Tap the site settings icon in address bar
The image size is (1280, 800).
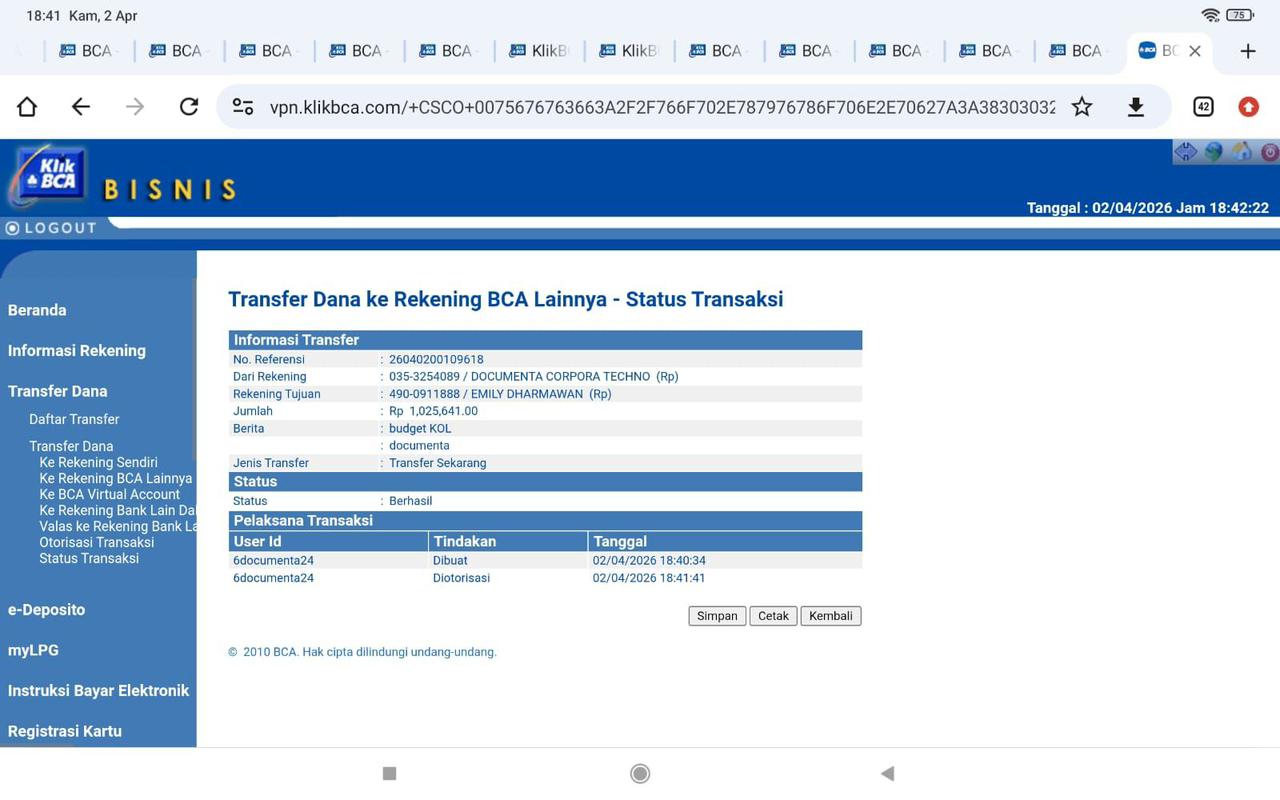tap(243, 107)
